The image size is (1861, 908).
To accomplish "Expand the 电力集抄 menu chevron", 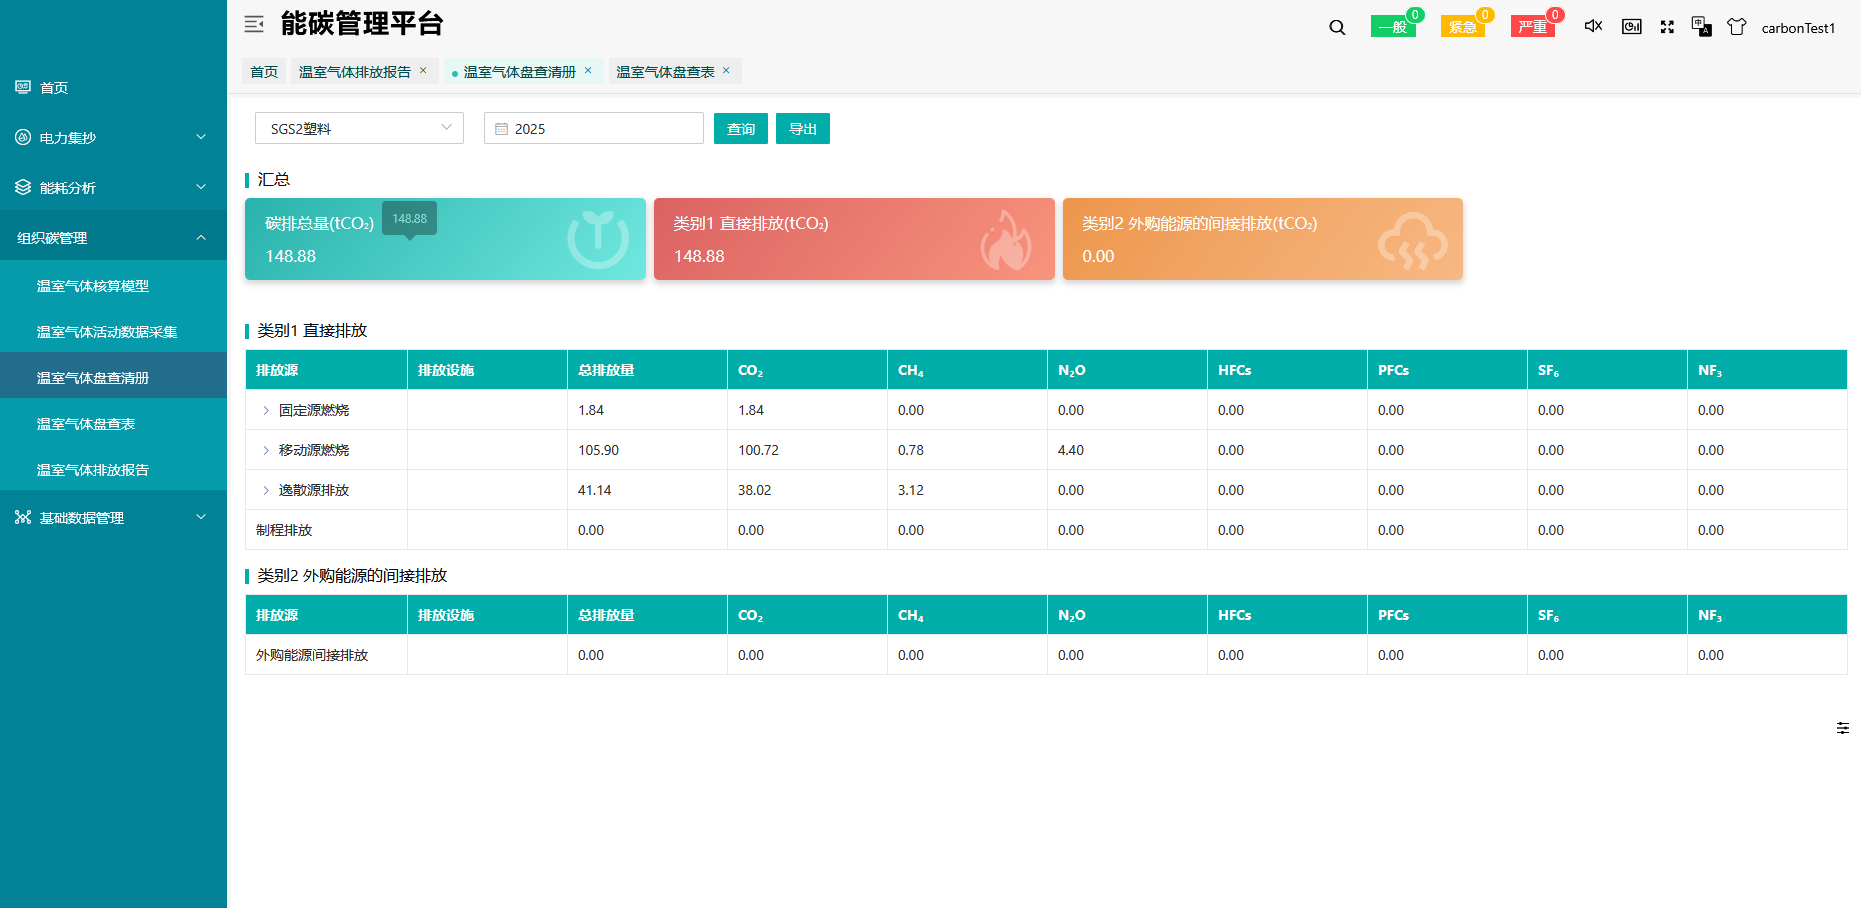I will click(x=201, y=137).
